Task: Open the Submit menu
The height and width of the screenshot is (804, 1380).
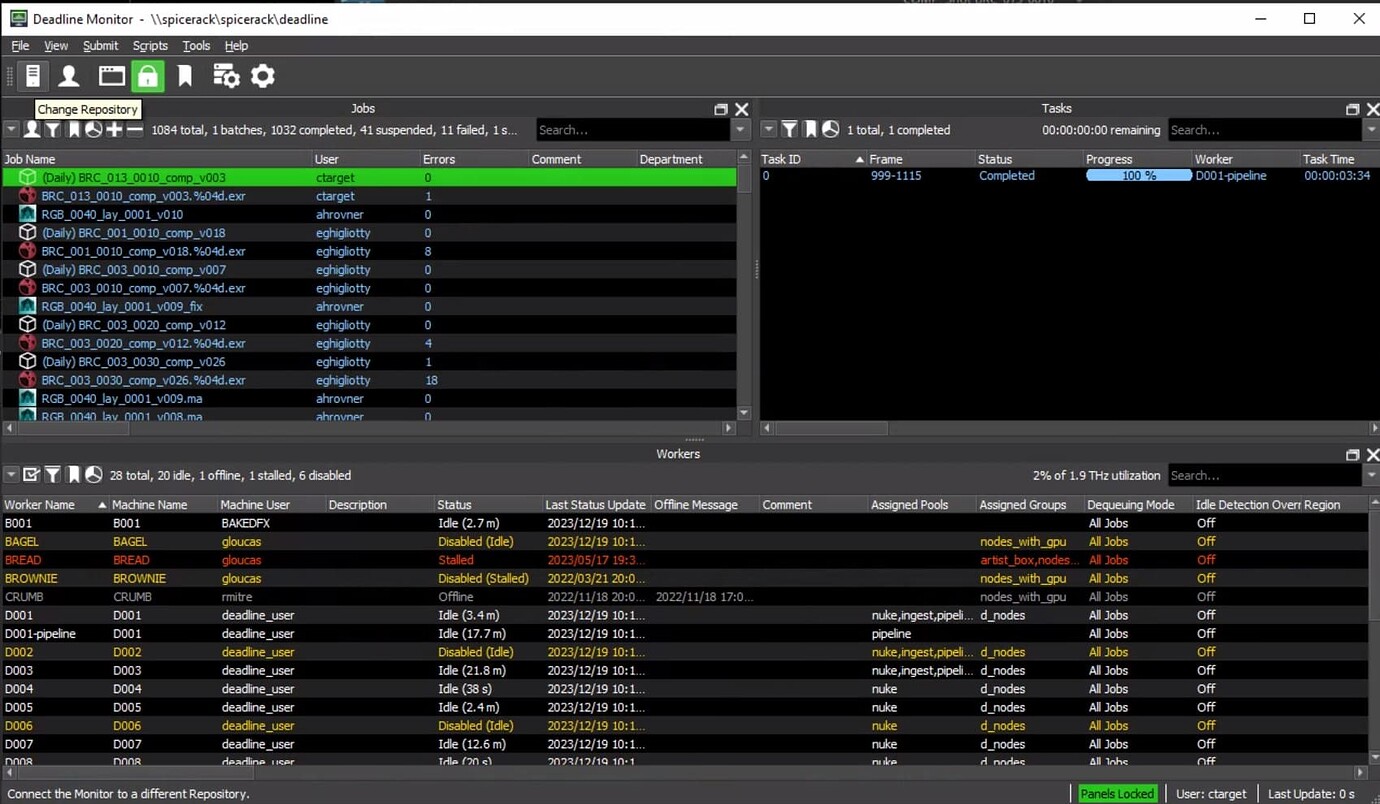Action: [100, 46]
